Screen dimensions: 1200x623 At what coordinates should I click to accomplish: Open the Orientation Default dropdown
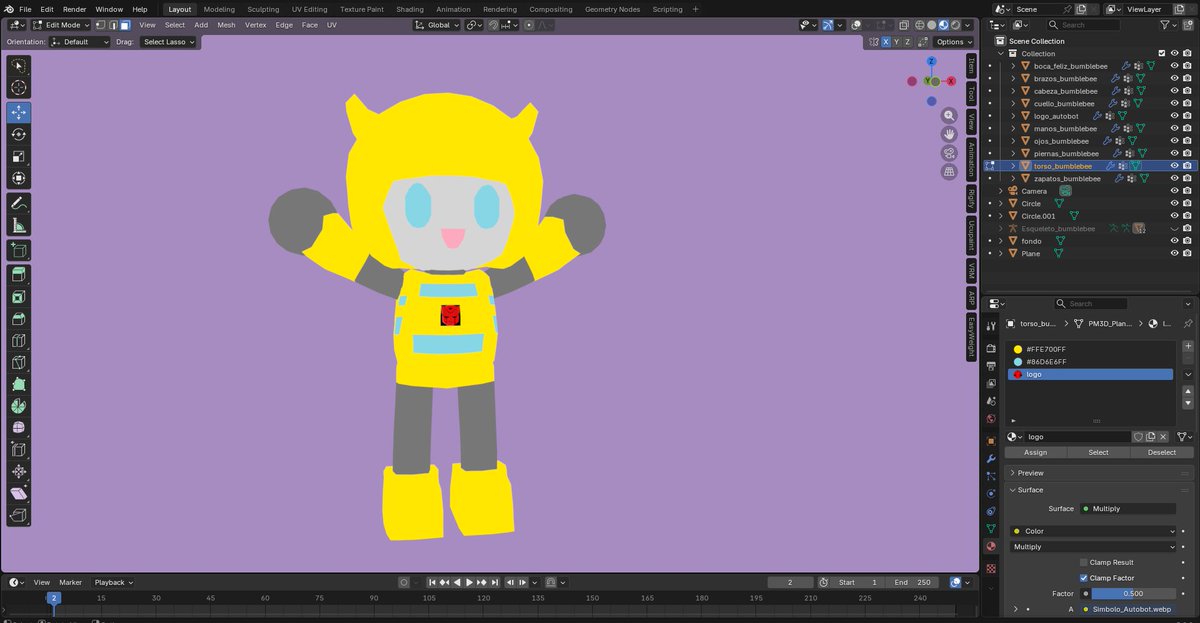pyautogui.click(x=80, y=42)
